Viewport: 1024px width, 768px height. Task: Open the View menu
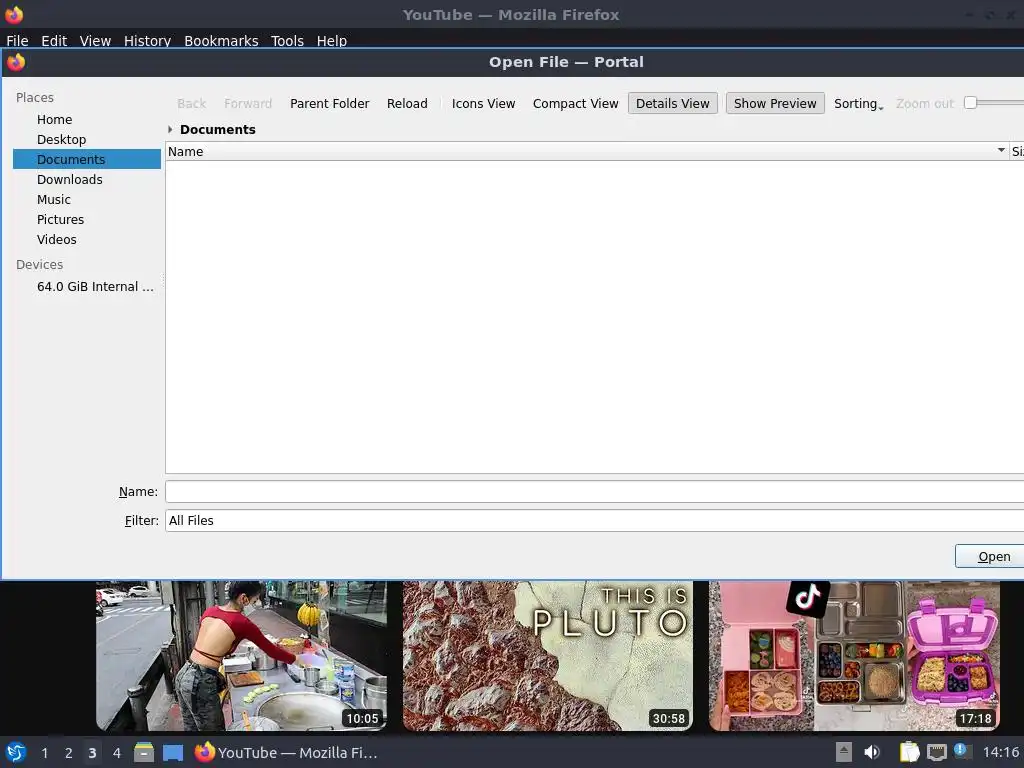(95, 40)
